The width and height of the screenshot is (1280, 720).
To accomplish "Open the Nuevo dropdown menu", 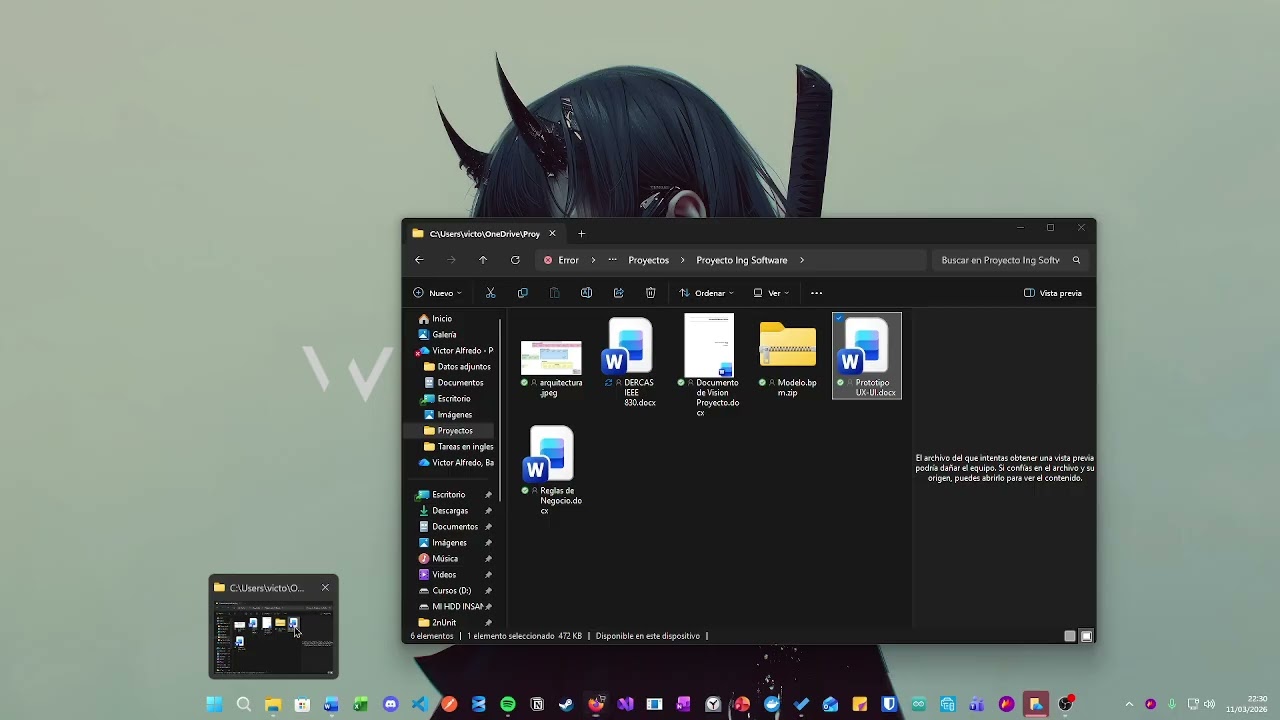I will tap(438, 293).
